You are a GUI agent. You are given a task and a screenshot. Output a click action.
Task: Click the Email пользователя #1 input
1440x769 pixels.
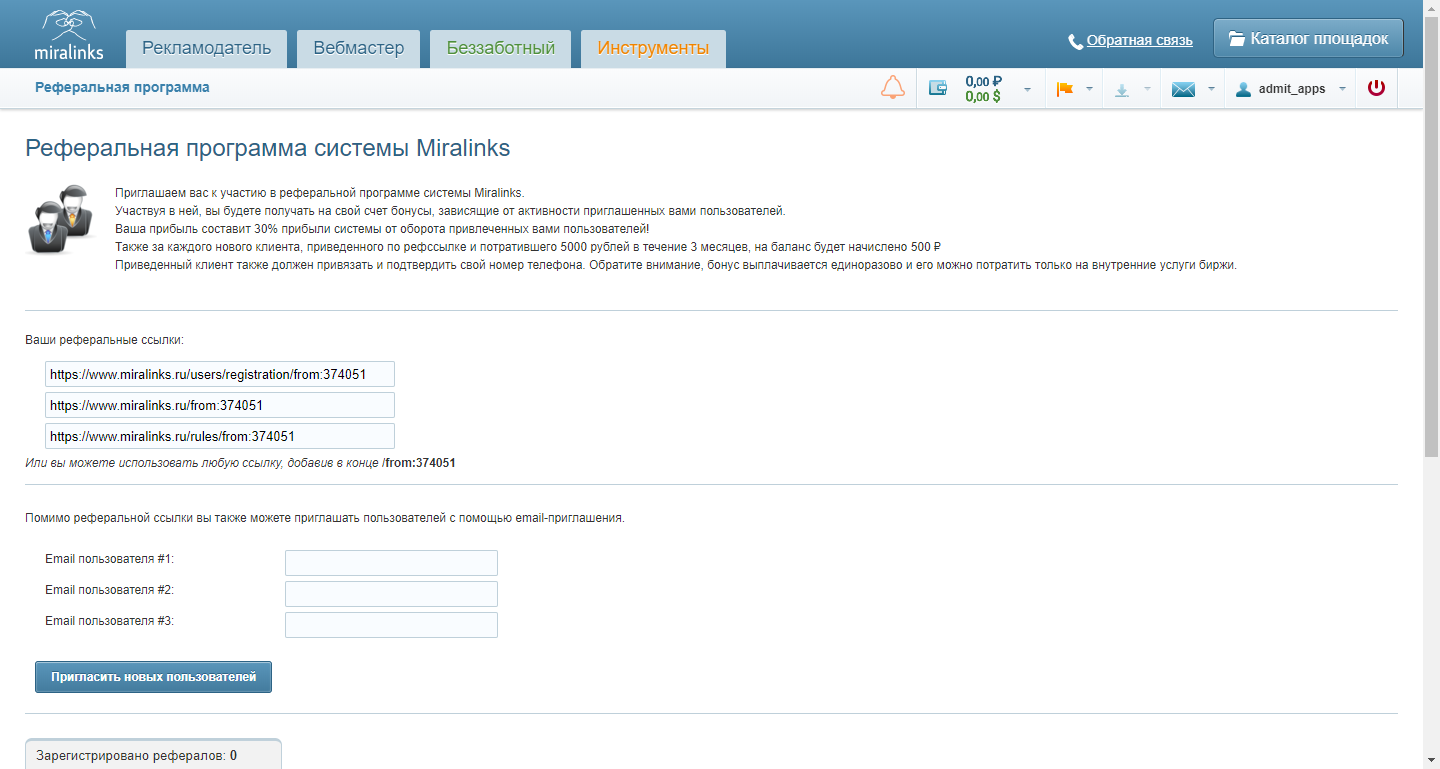click(391, 563)
